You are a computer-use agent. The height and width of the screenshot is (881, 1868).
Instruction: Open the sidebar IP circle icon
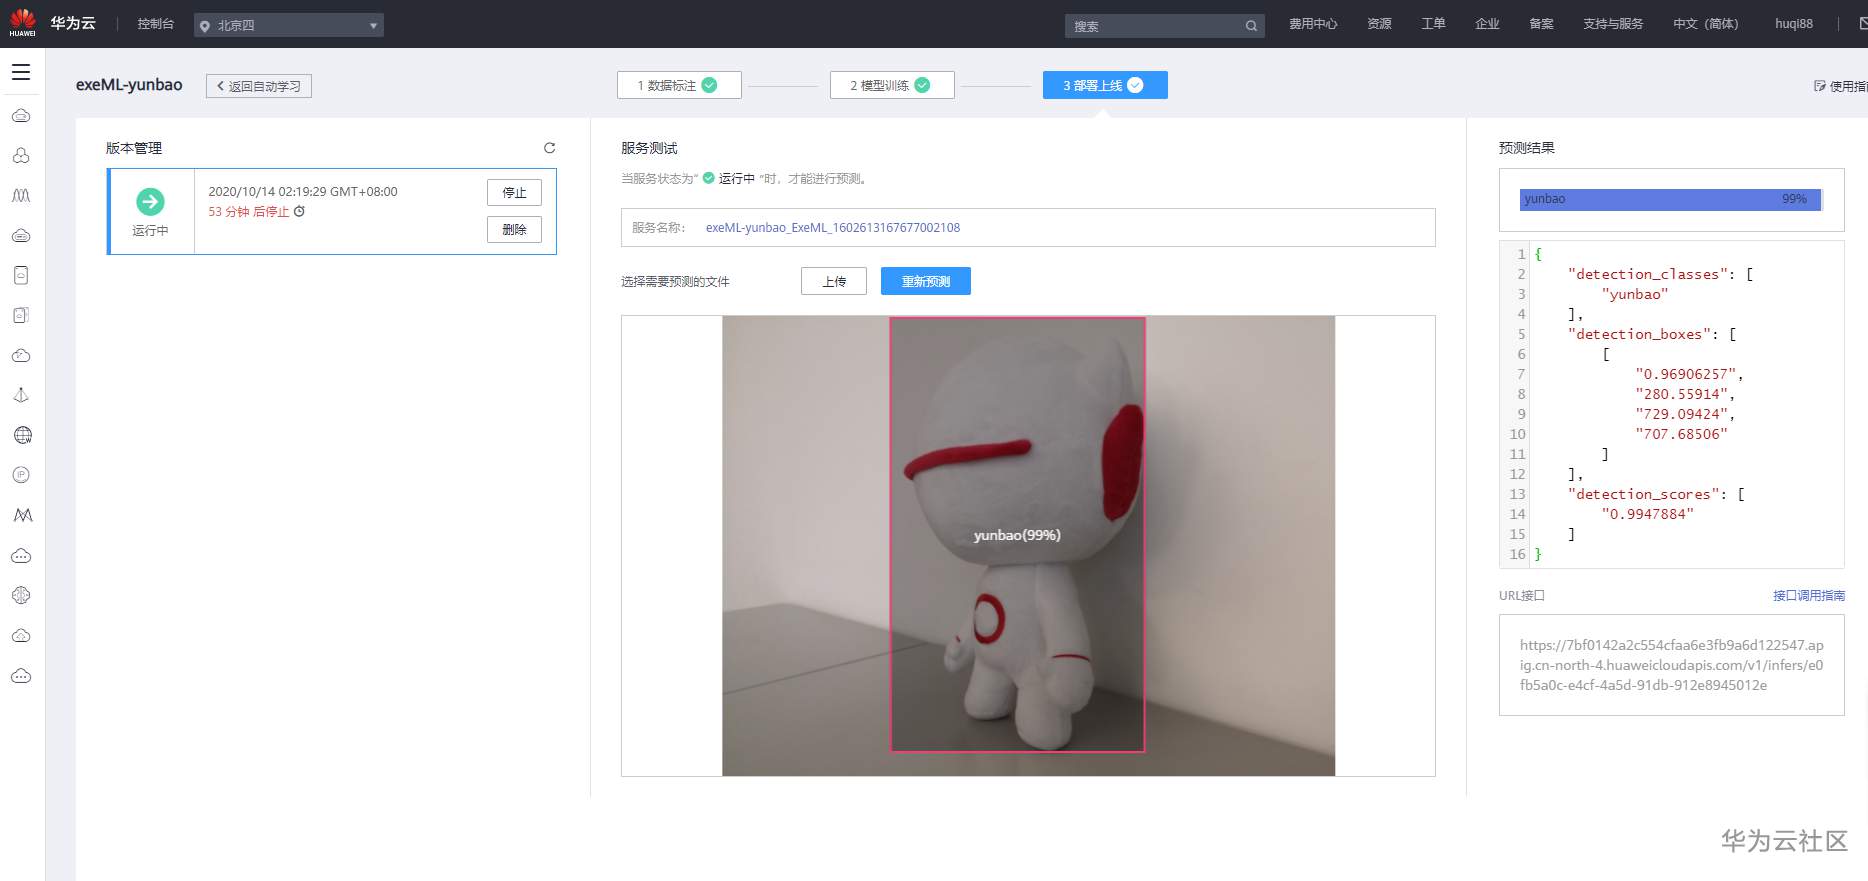click(21, 475)
